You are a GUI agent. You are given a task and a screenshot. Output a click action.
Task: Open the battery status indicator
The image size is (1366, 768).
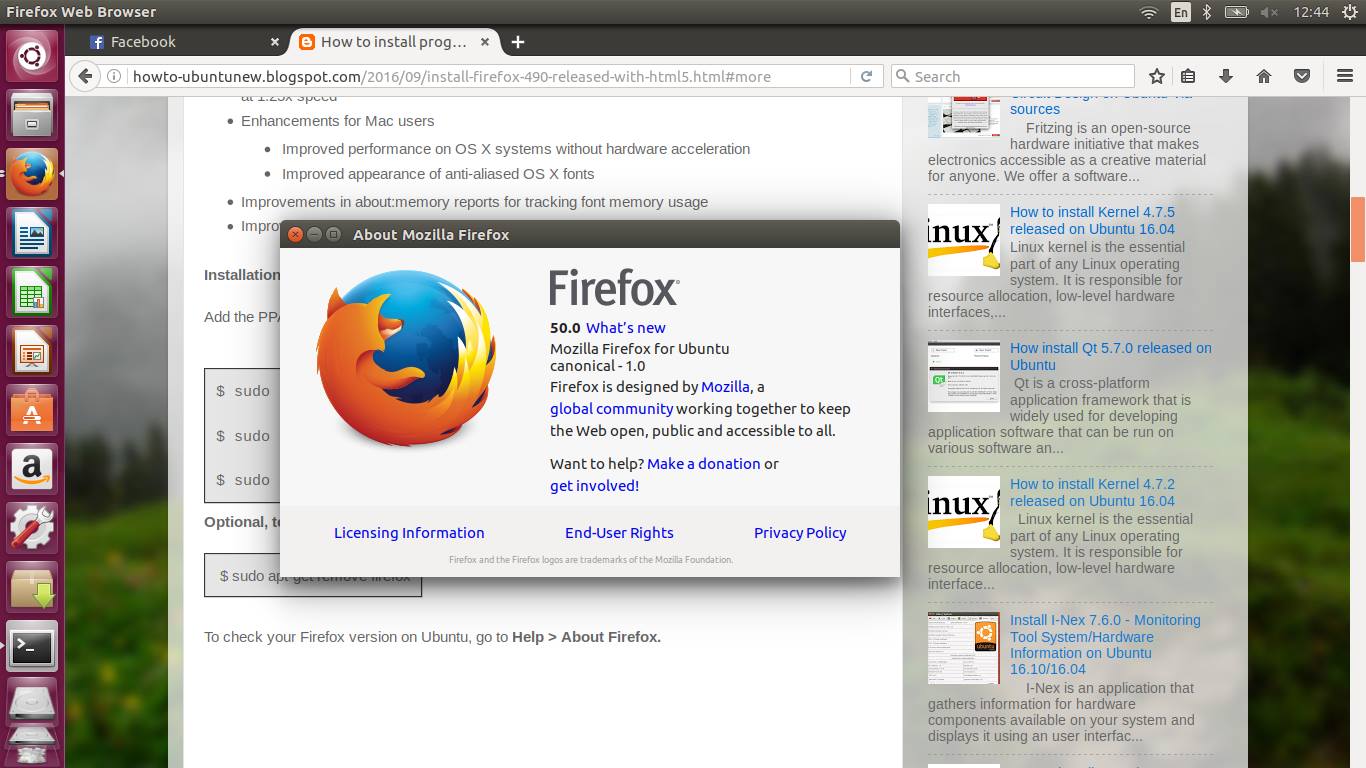[1237, 12]
